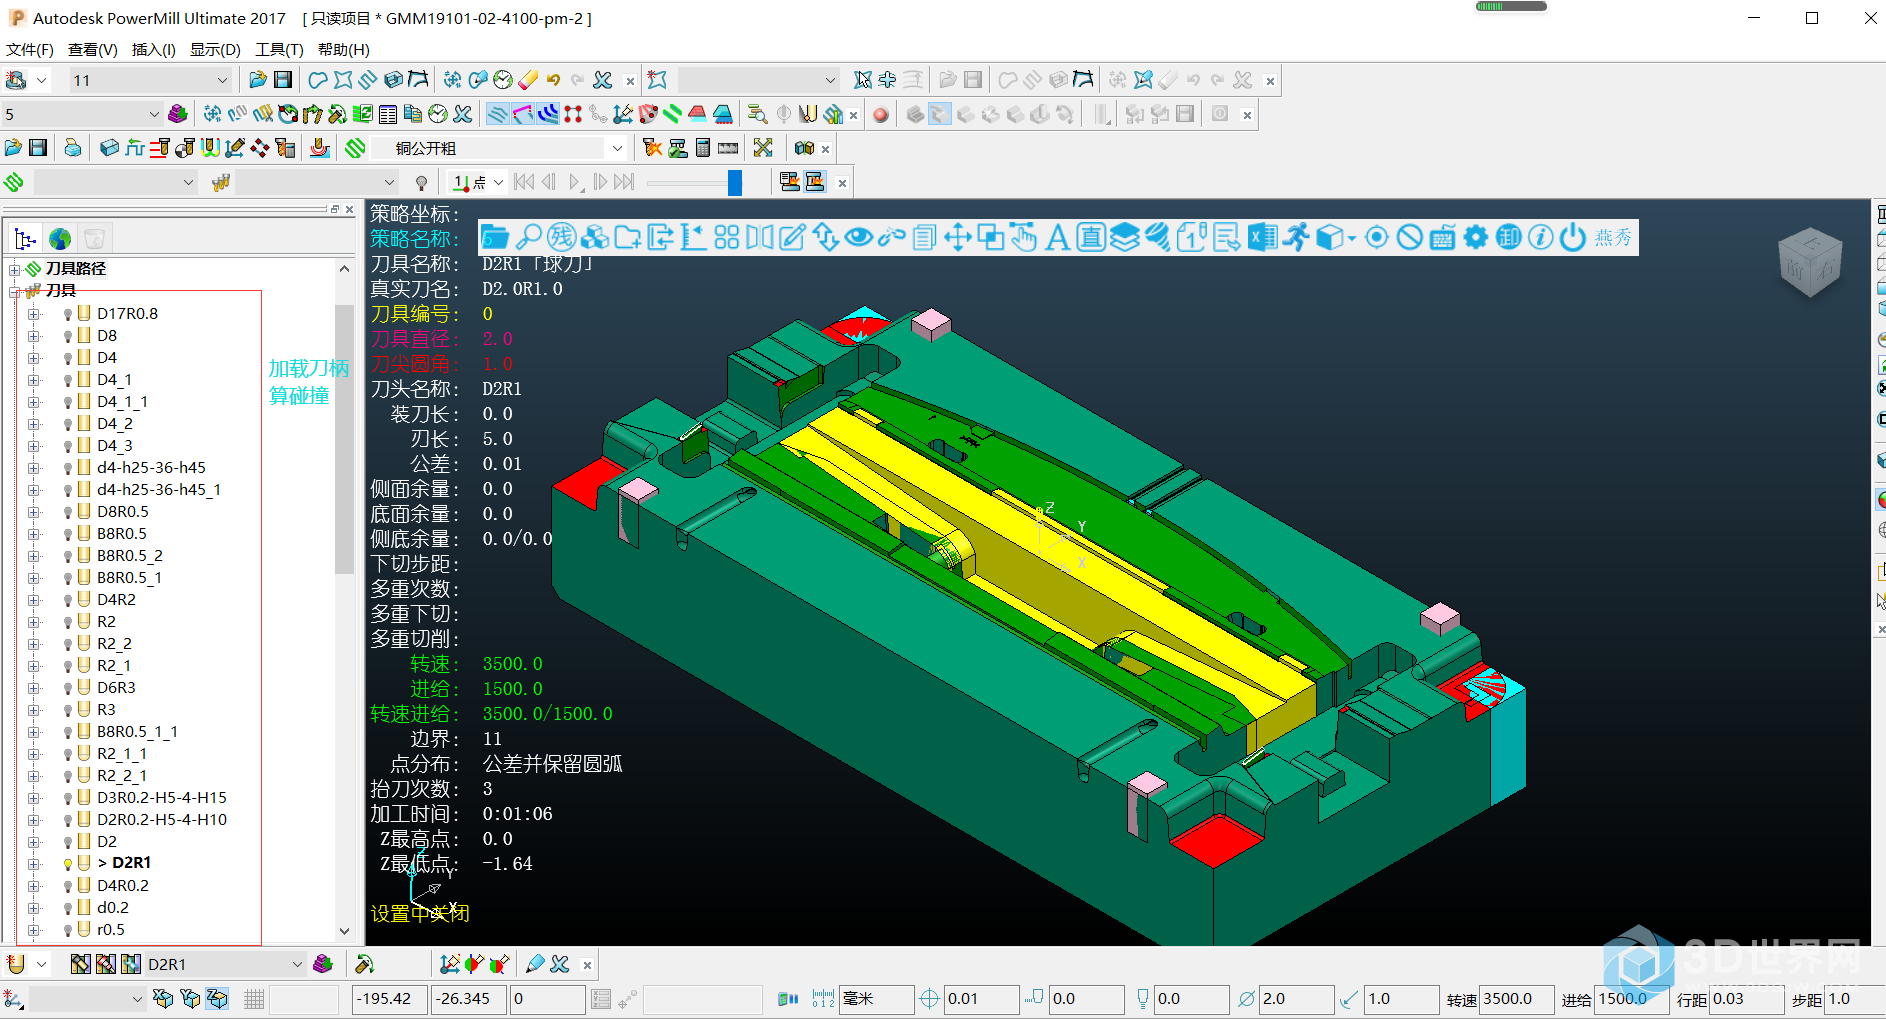
Task: Click the four-way move arrows icon in blue toolbar
Action: coord(957,237)
